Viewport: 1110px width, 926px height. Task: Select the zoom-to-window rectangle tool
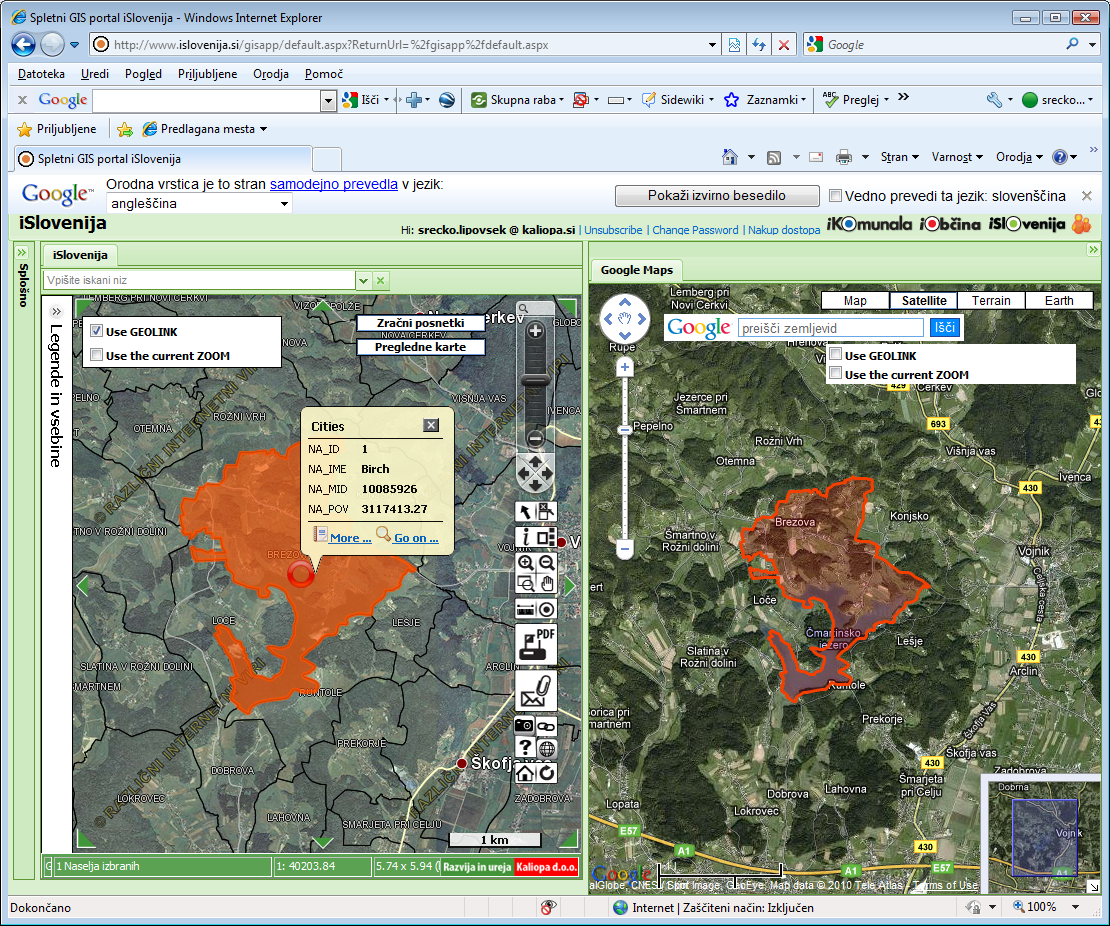click(x=525, y=584)
